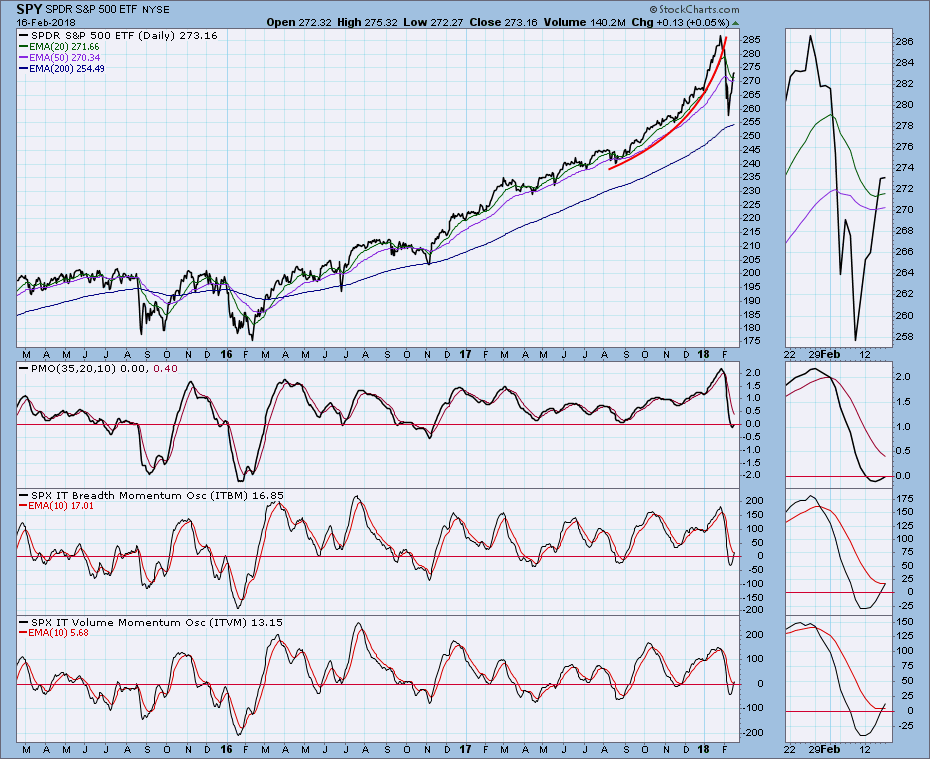Image resolution: width=930 pixels, height=759 pixels.
Task: Click the EMA(200) 254.49 legend entry
Action: click(62, 68)
